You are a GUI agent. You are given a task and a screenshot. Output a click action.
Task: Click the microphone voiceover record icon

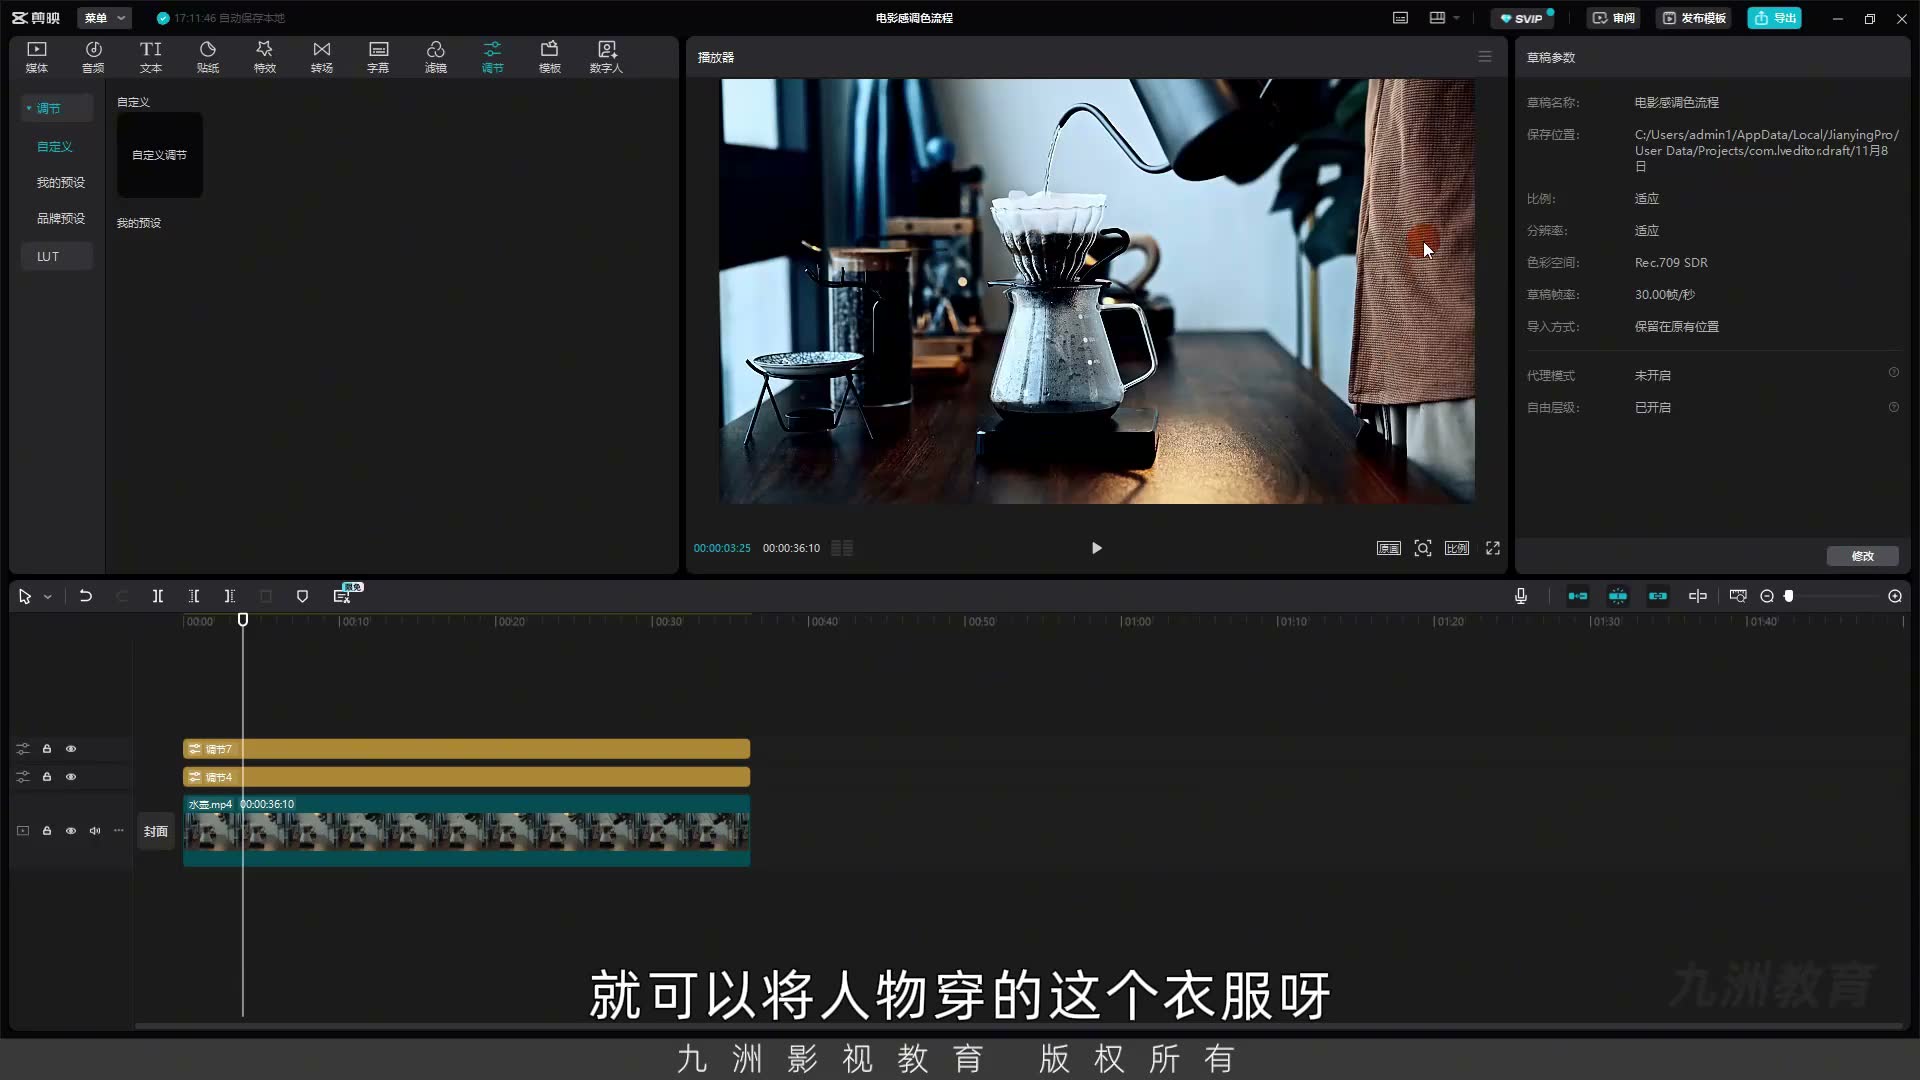(1520, 596)
